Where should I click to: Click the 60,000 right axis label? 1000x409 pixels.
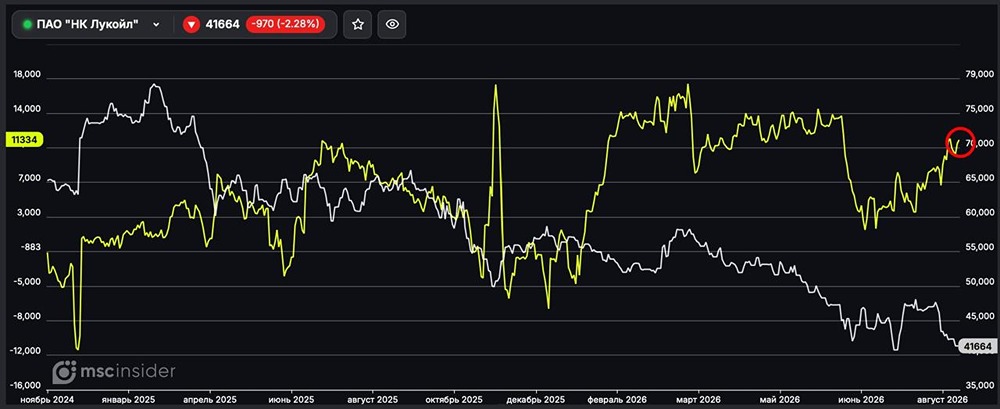(x=981, y=213)
